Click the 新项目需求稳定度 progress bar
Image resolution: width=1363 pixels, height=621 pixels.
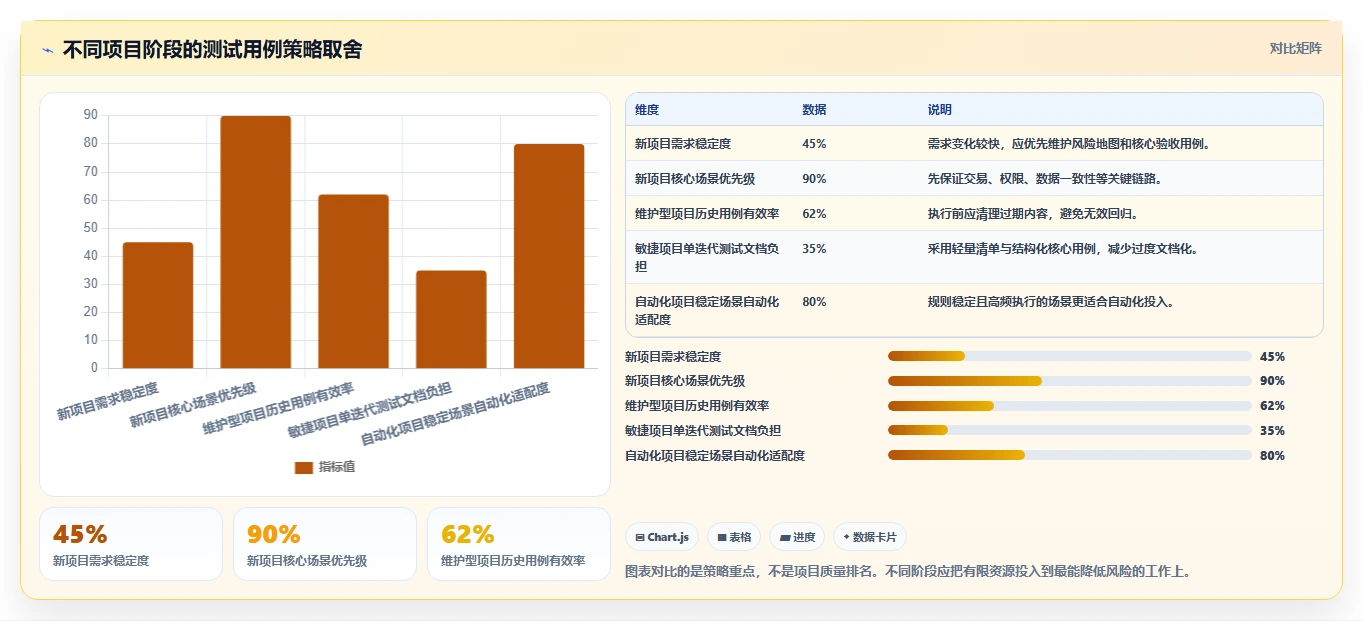tap(1069, 356)
